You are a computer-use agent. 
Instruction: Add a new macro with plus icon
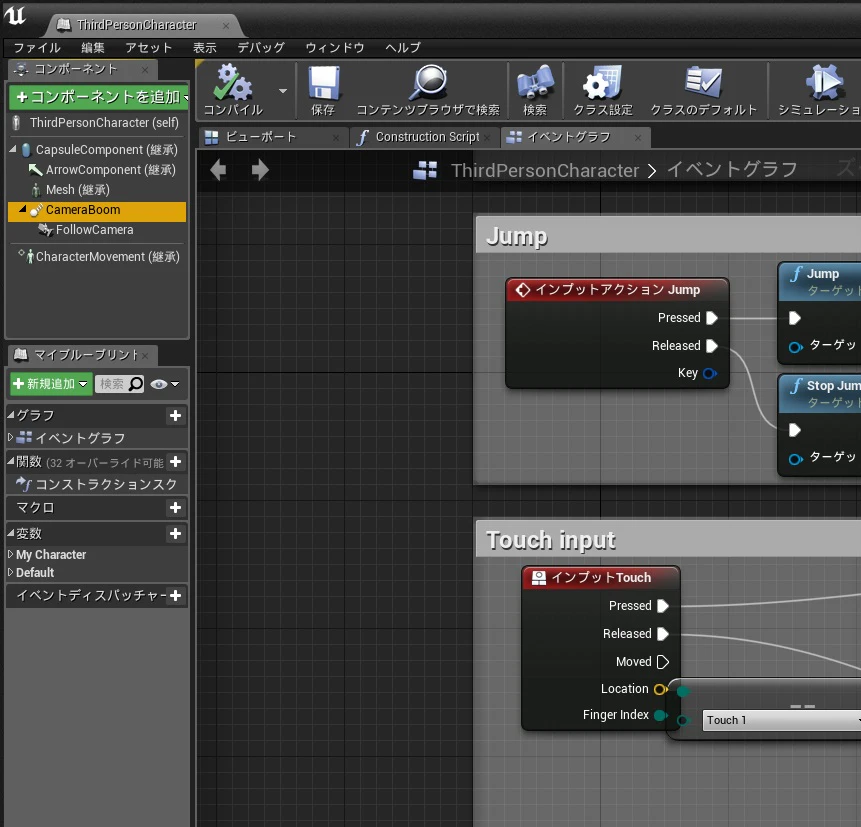coord(175,507)
